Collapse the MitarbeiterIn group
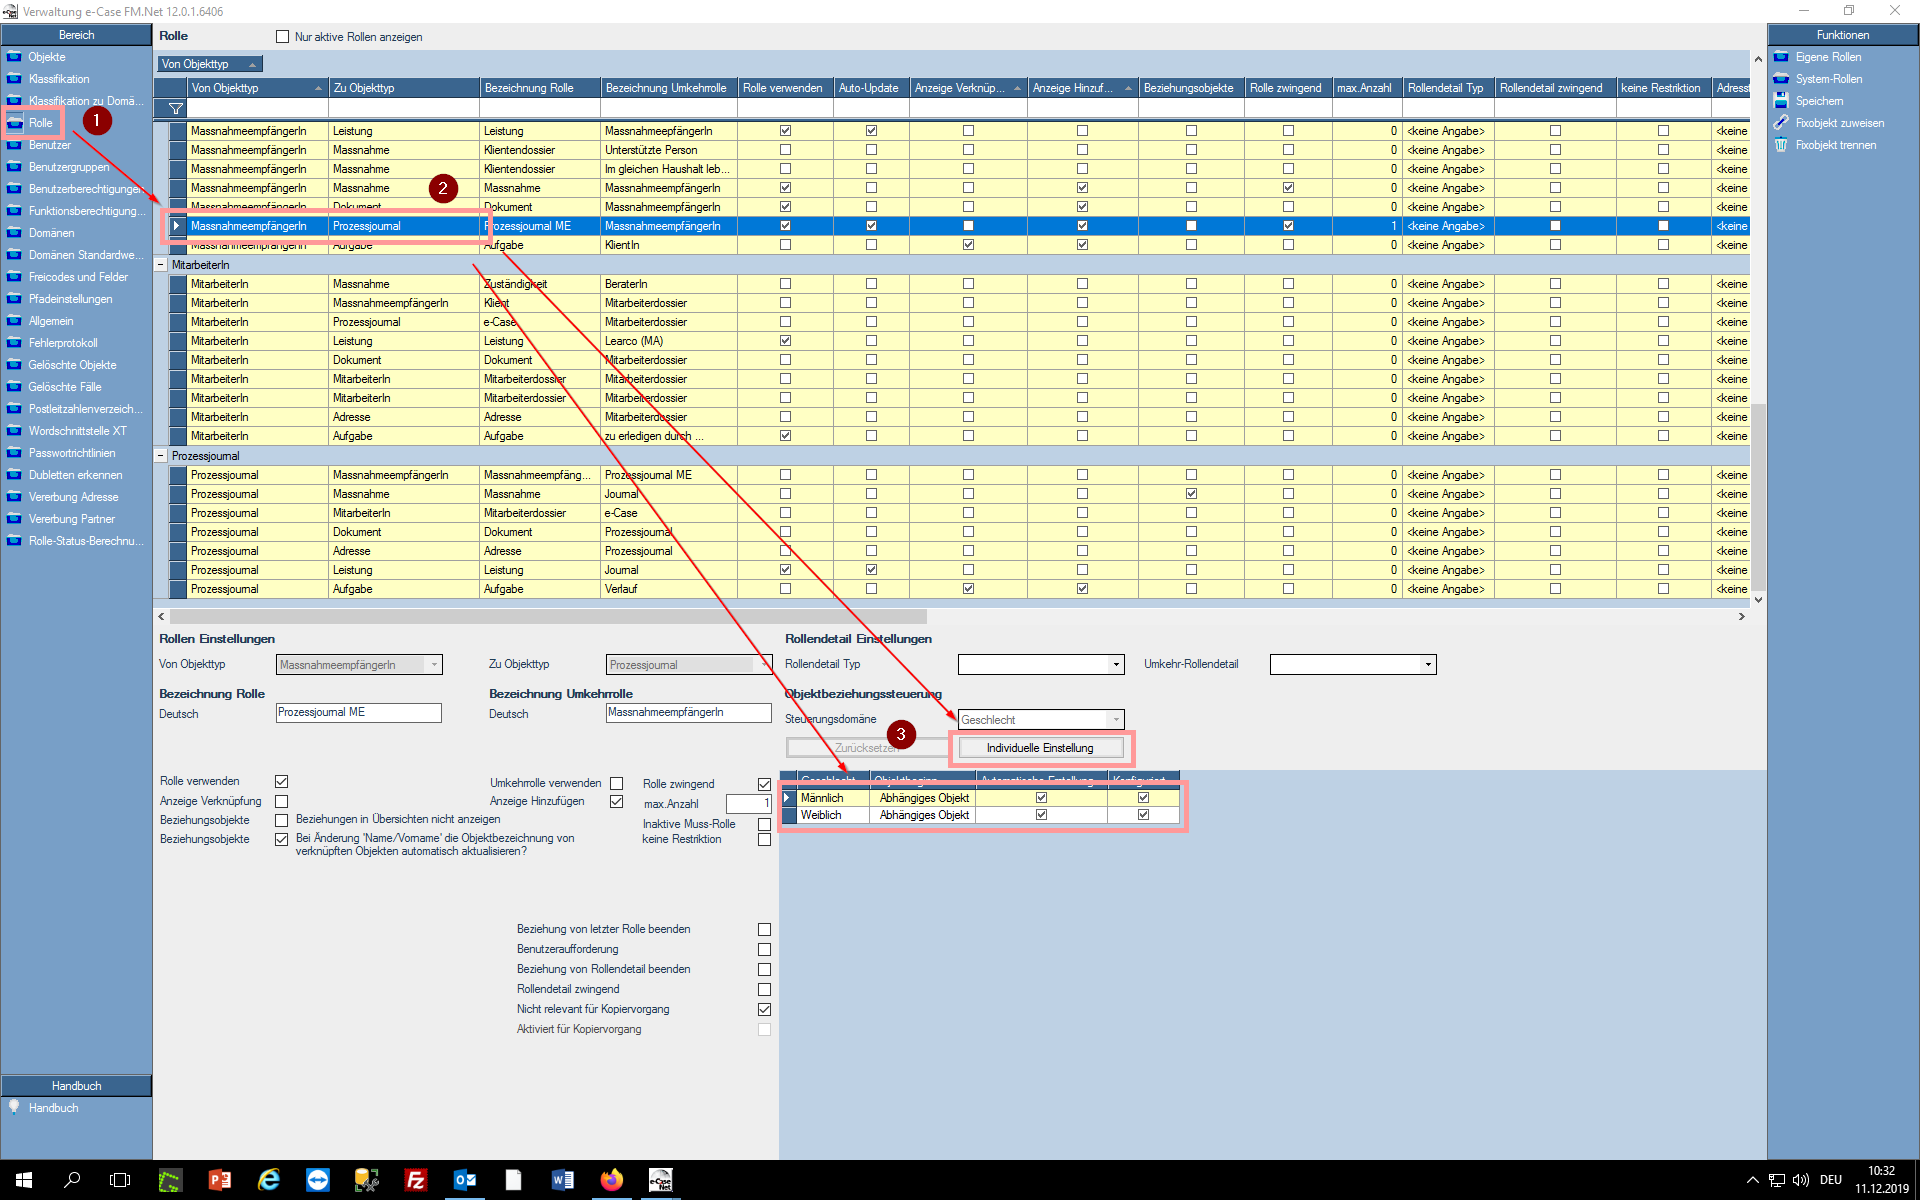The width and height of the screenshot is (1920, 1200). click(x=160, y=265)
